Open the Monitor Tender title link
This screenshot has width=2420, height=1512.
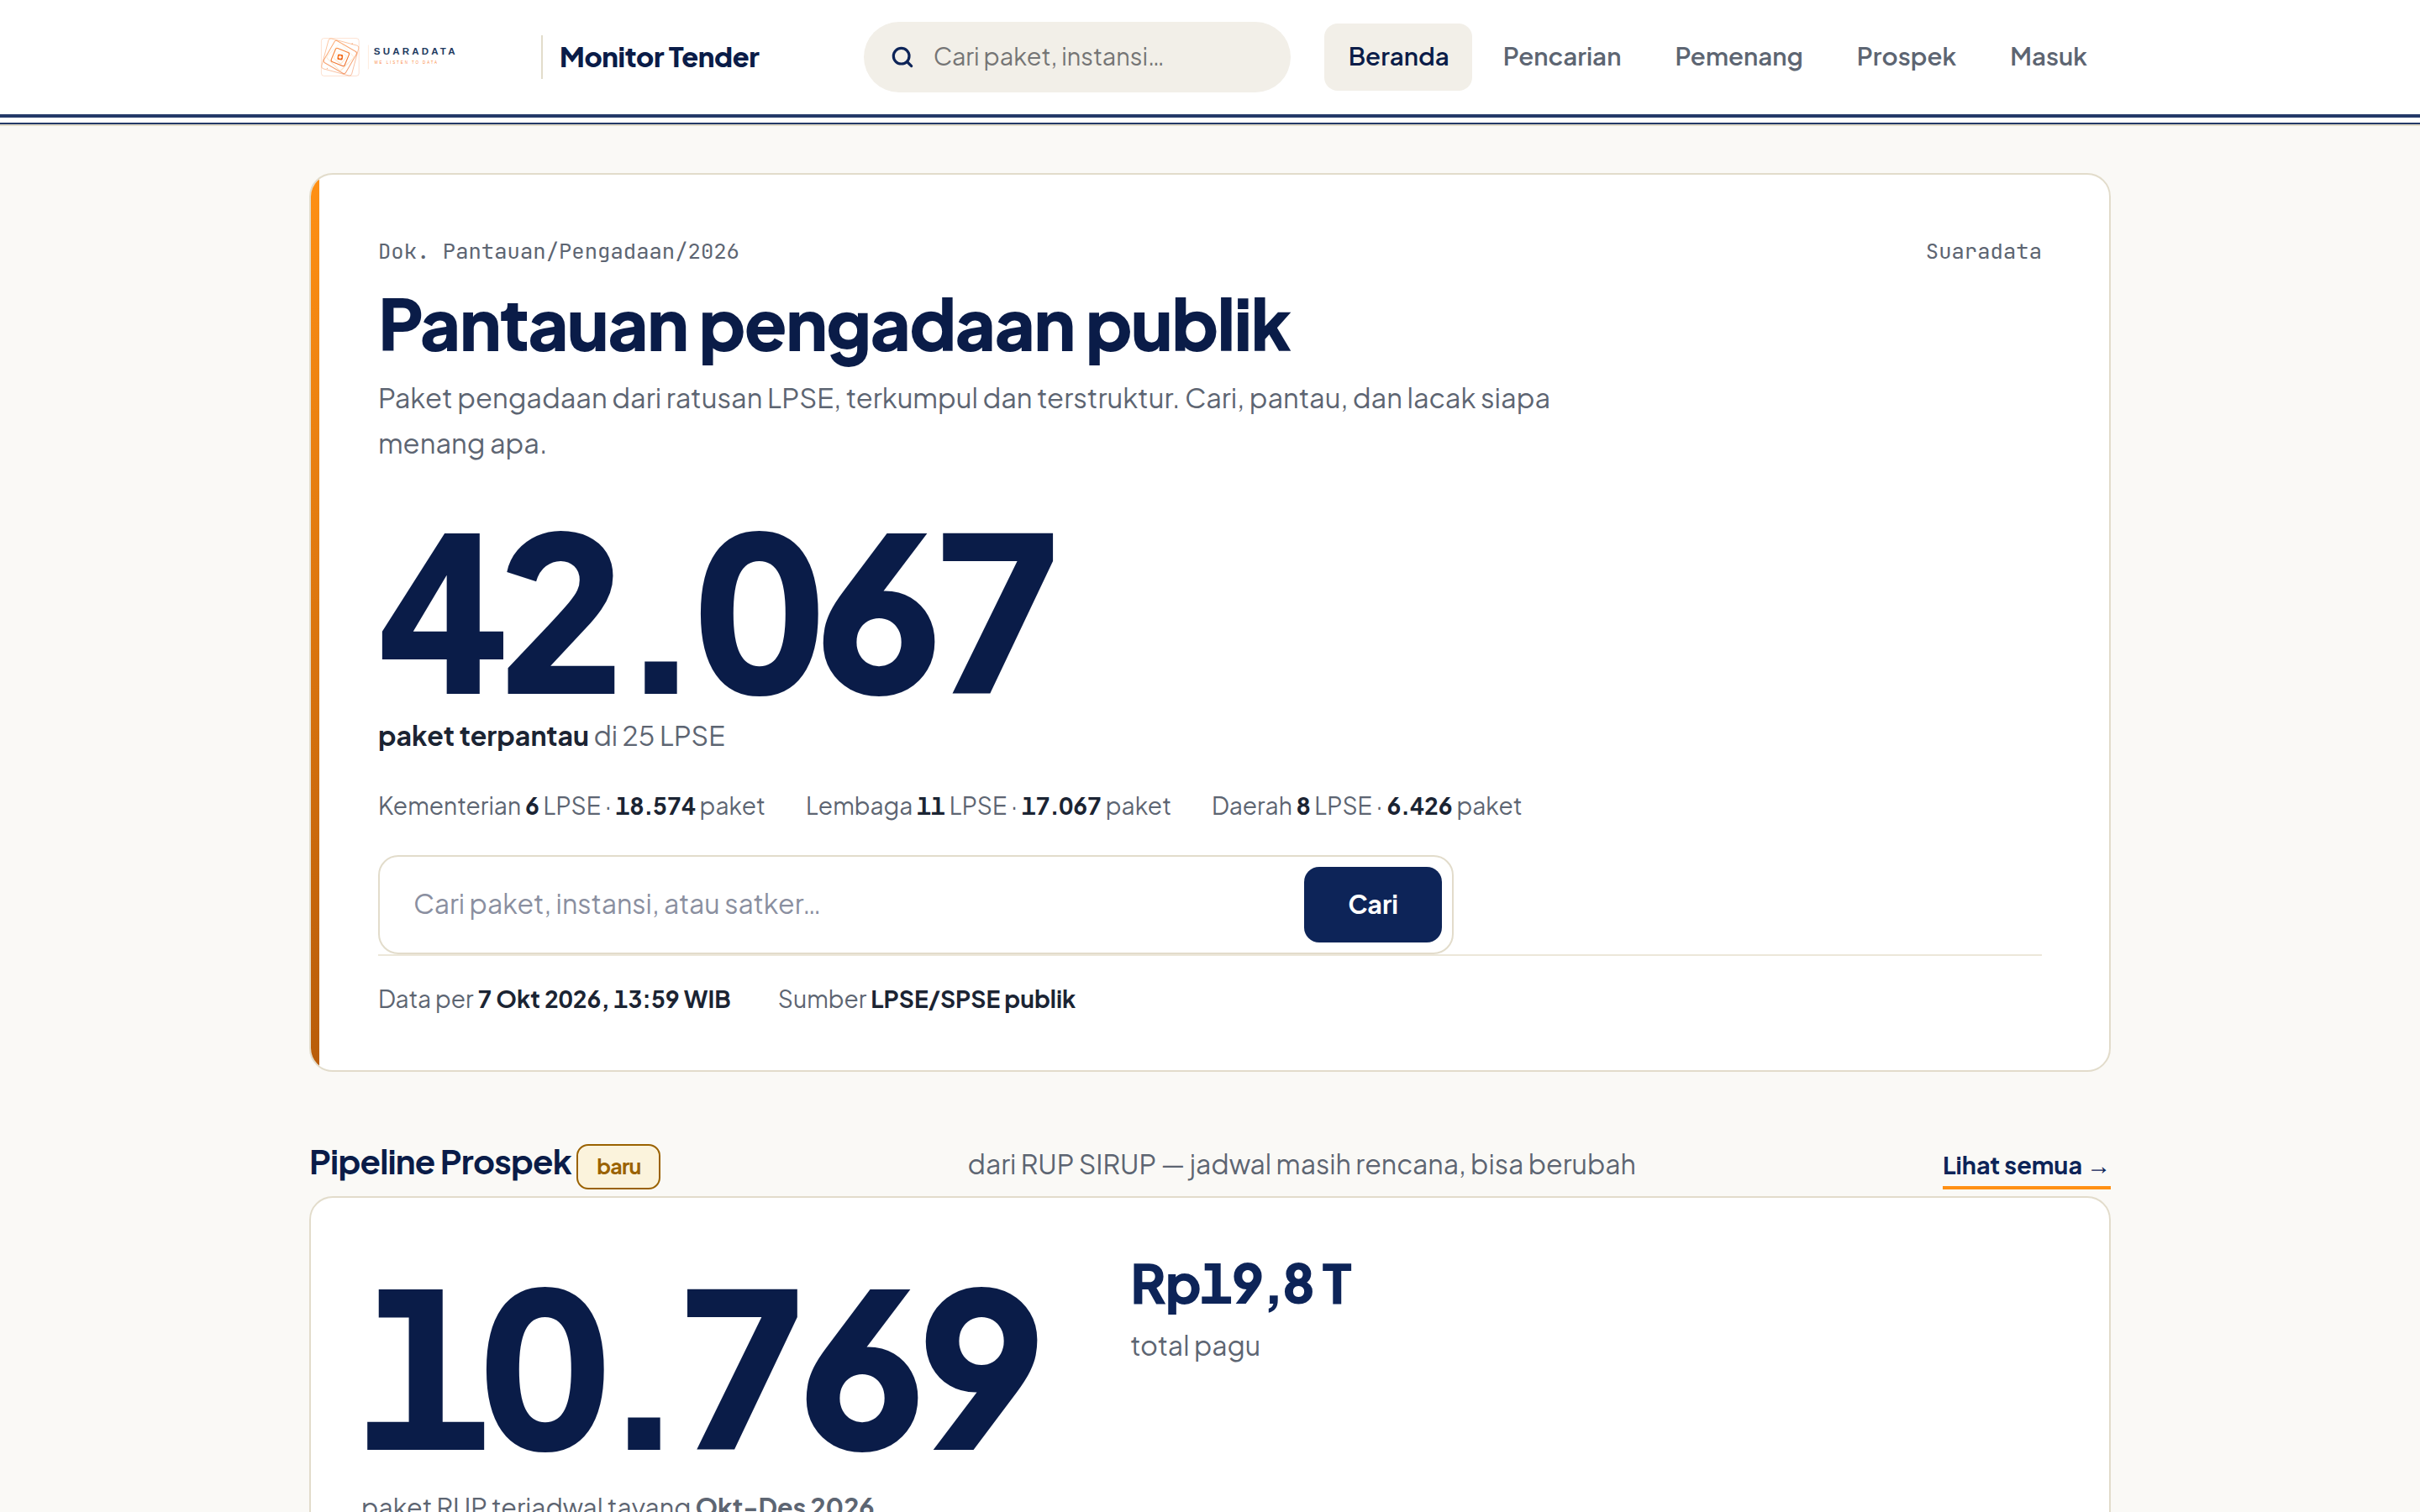pos(659,57)
